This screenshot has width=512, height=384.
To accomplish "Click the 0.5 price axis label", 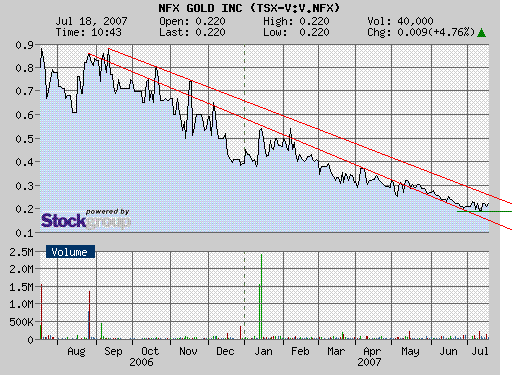I will click(x=24, y=139).
